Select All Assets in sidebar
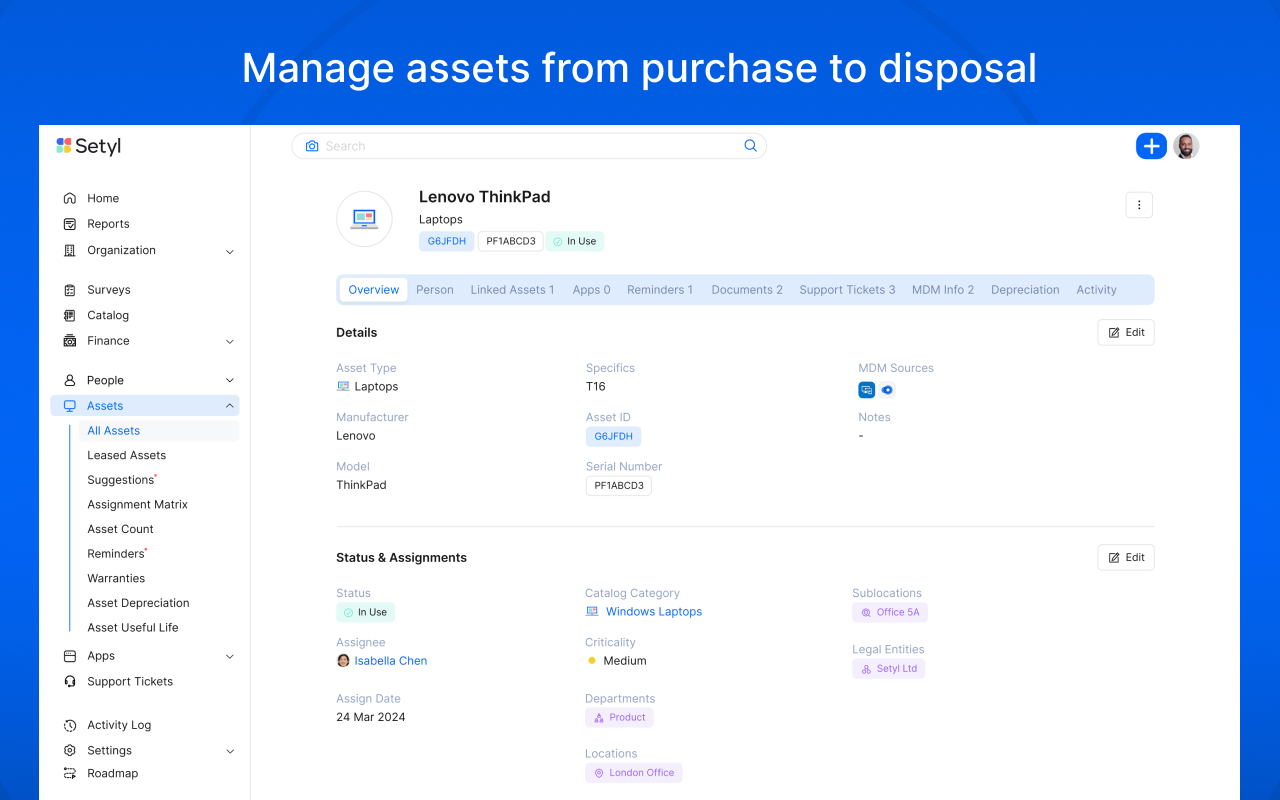 (159, 431)
